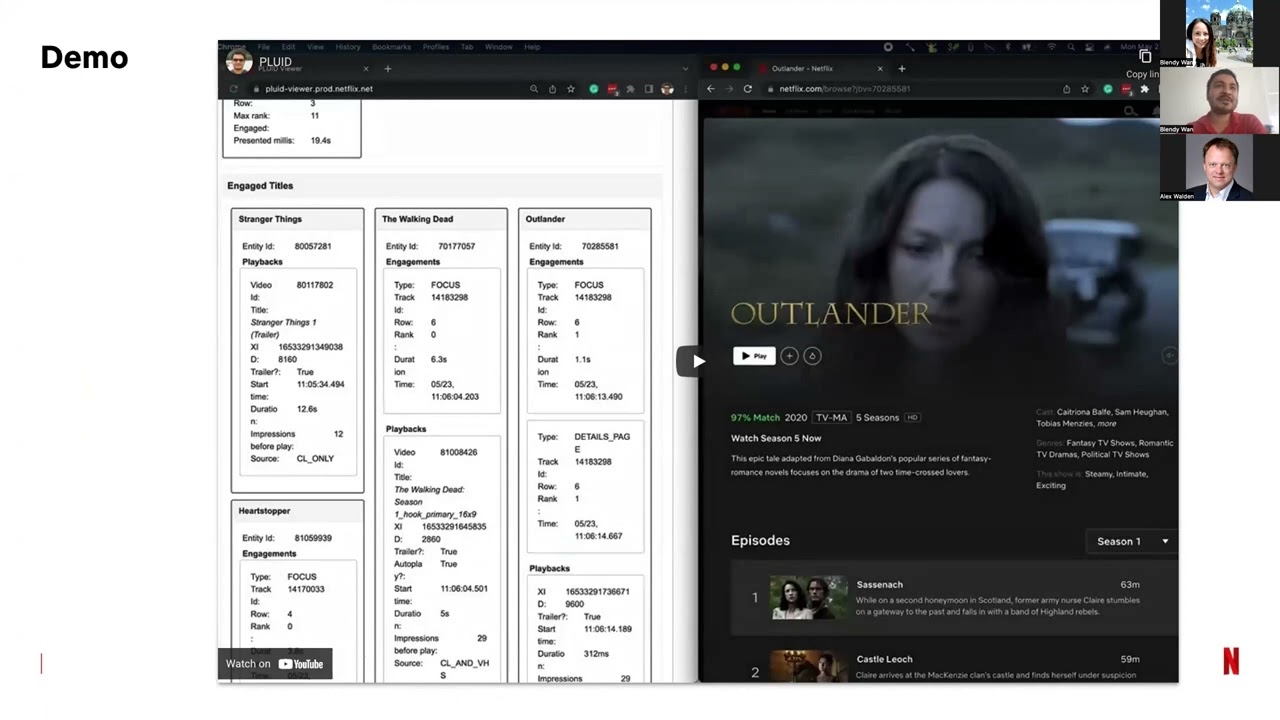Select Alex Walden video thumbnail
Image resolution: width=1280 pixels, height=720 pixels.
point(1219,167)
